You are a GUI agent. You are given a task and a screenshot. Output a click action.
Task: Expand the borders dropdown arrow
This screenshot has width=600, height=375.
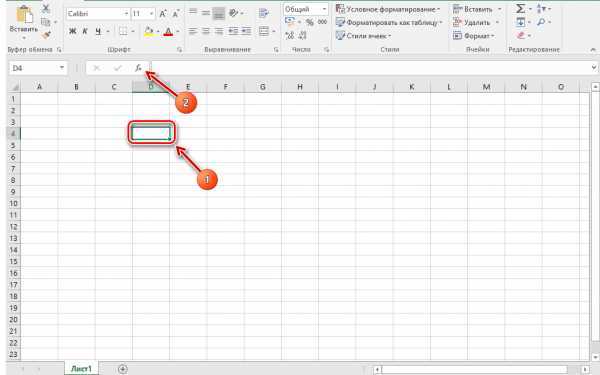pos(133,31)
